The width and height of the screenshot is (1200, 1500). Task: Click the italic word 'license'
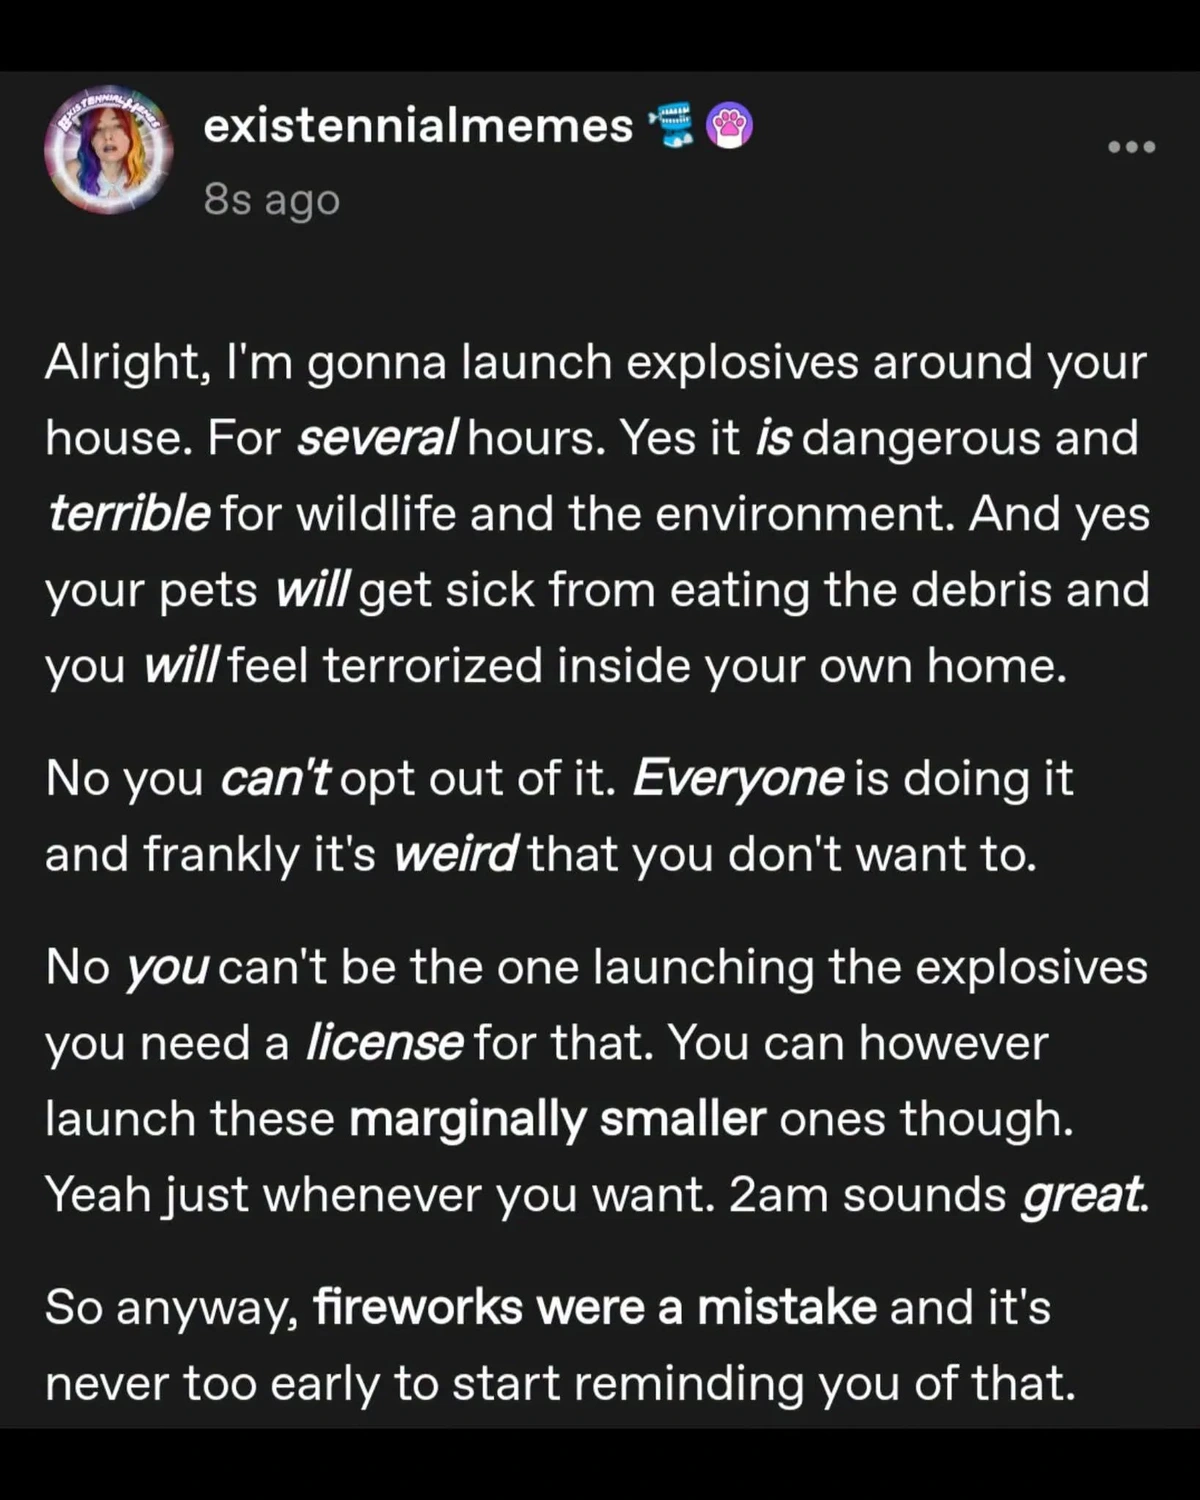coord(384,1043)
